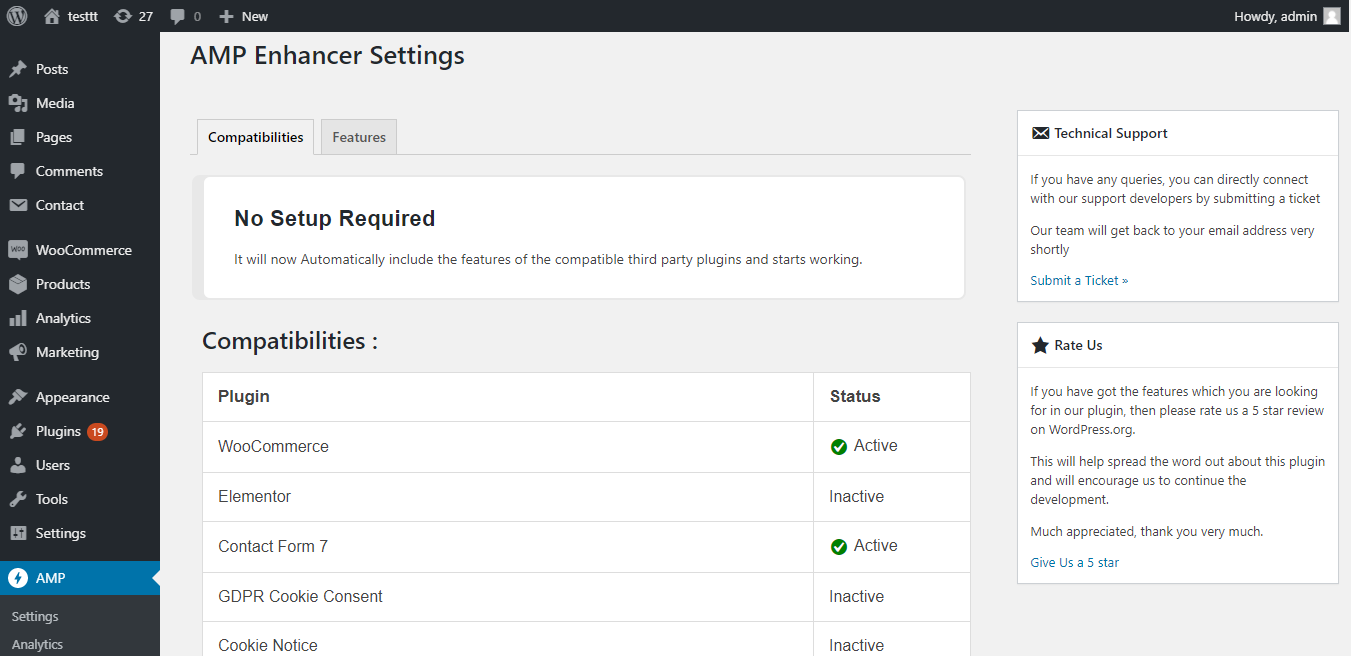Viewport: 1351px width, 656px height.
Task: Select the Compatibilities tab
Action: pos(255,137)
